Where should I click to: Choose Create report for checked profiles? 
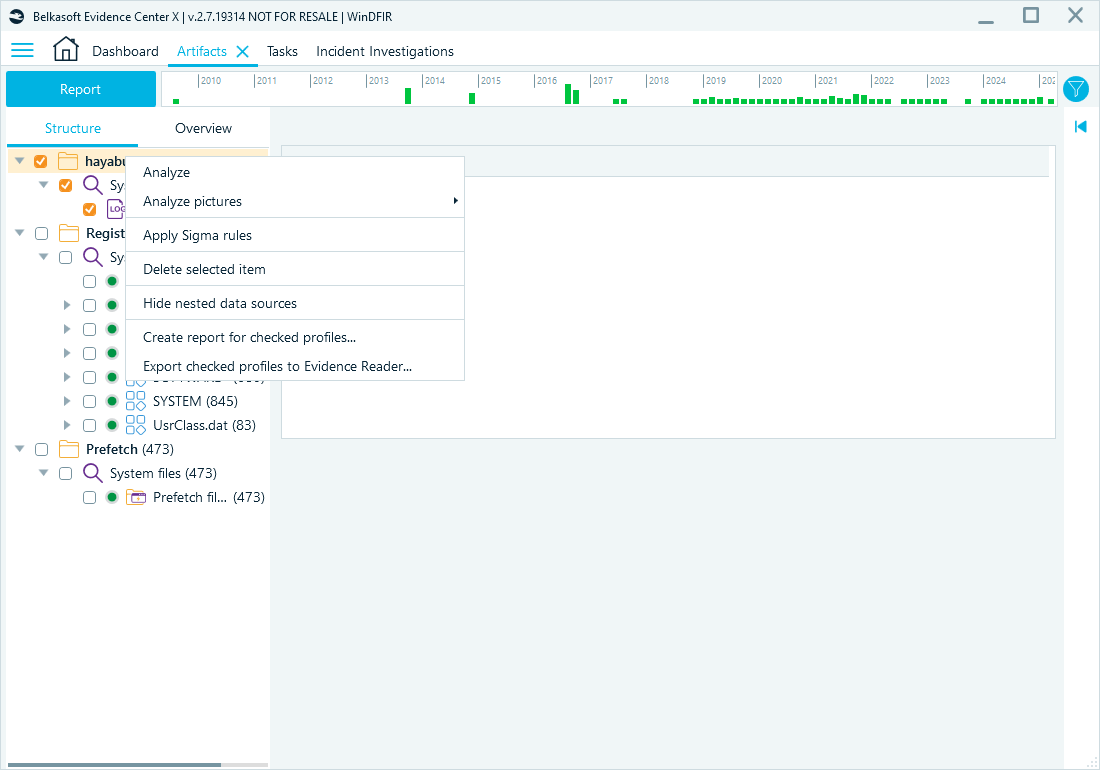coord(295,337)
